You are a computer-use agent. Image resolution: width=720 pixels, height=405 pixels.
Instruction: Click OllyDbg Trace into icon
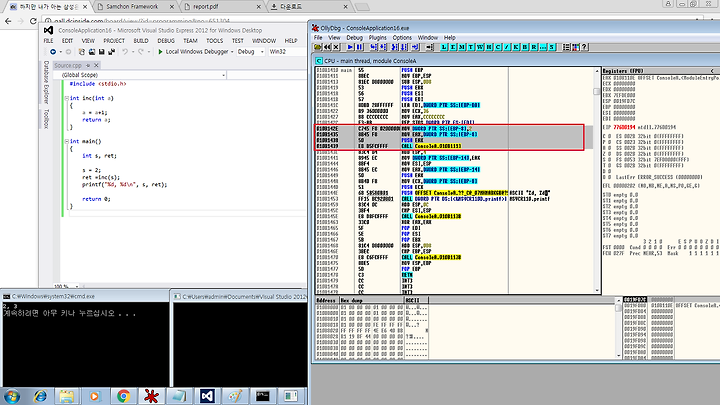(x=394, y=47)
